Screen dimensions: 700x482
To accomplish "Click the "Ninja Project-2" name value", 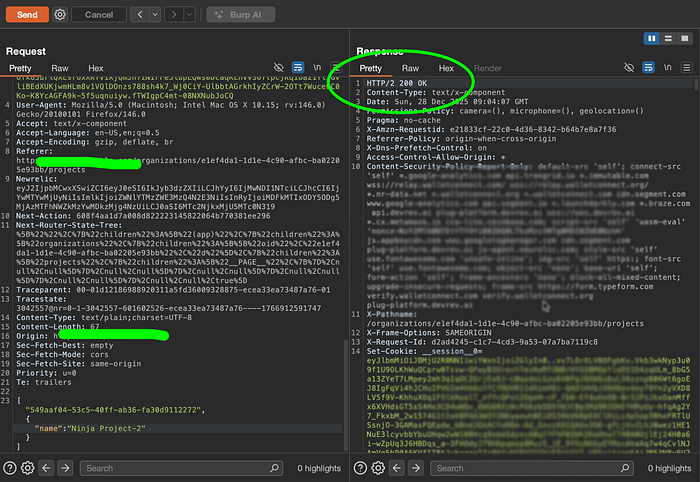I will pyautogui.click(x=106, y=428).
